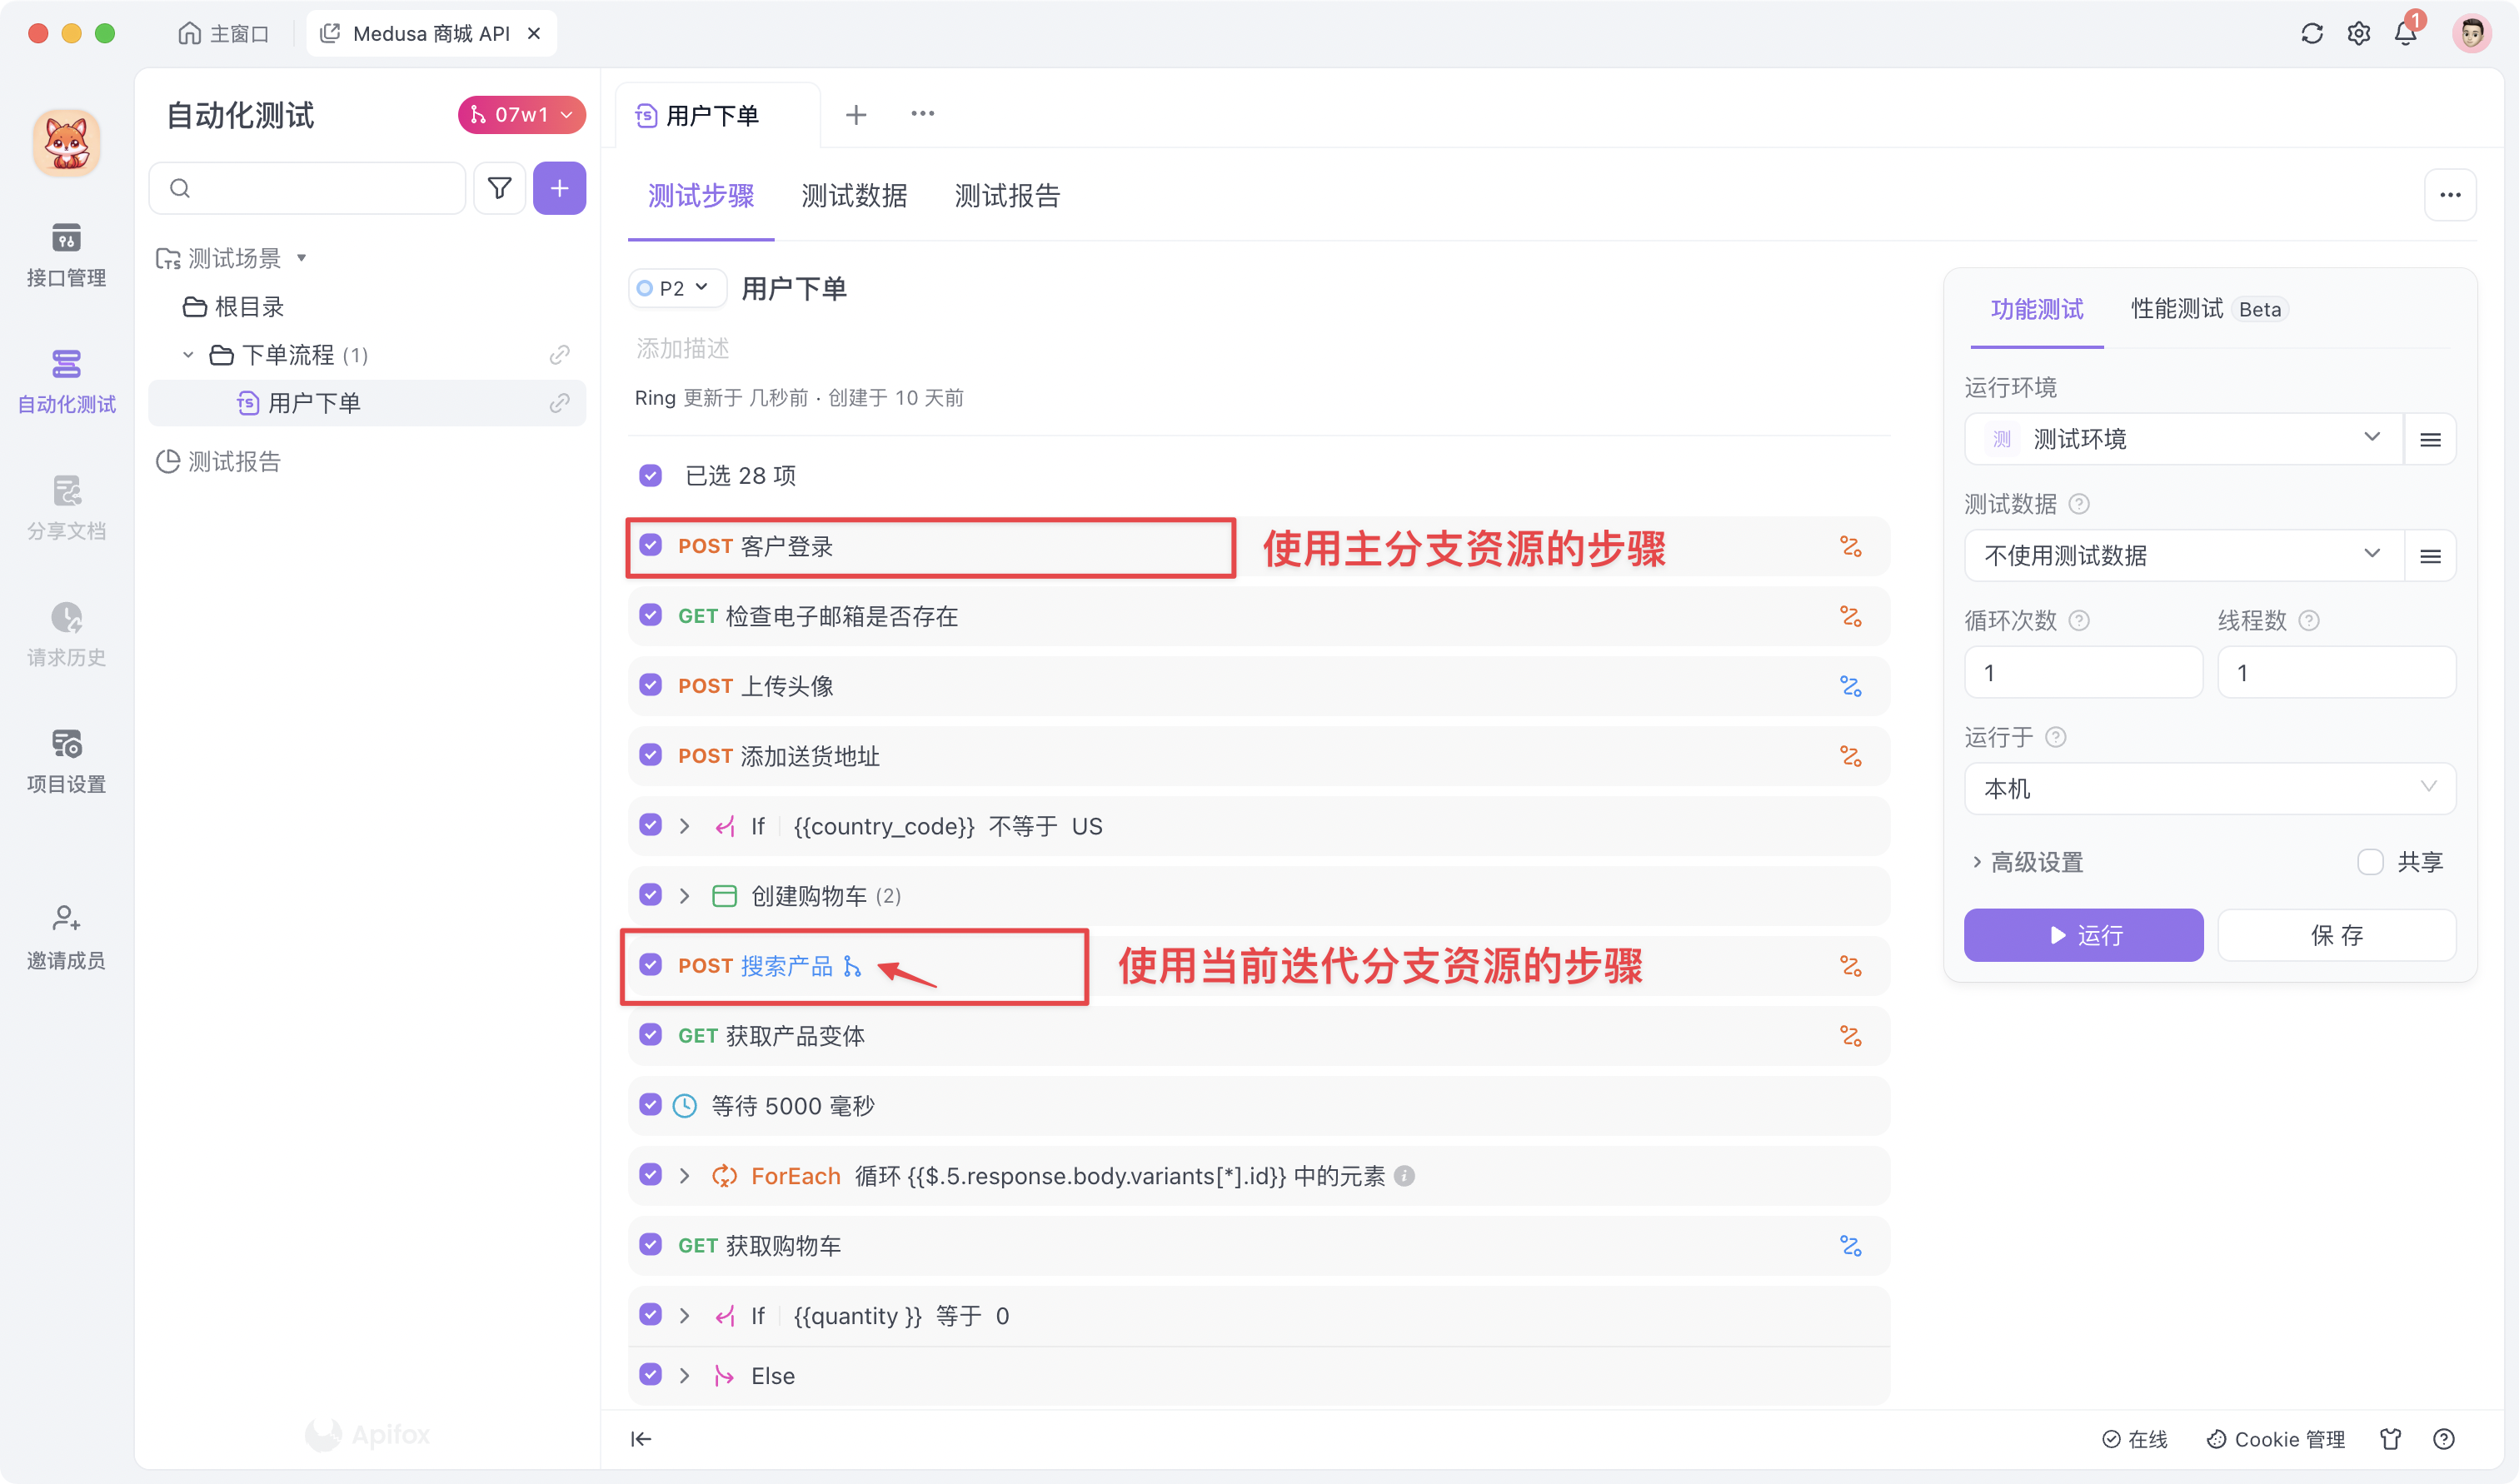Click the 保存 button
Image resolution: width=2519 pixels, height=1484 pixels.
(2337, 935)
